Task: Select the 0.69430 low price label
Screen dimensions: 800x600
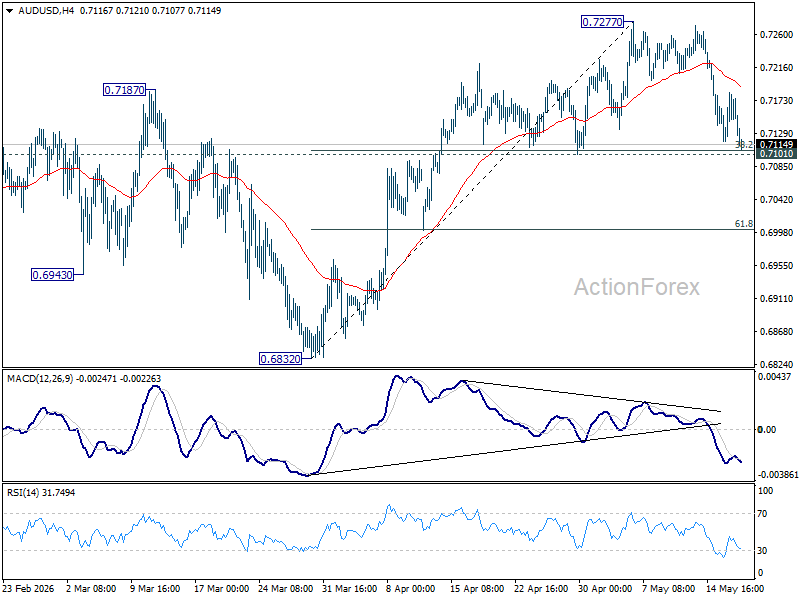Action: click(52, 275)
